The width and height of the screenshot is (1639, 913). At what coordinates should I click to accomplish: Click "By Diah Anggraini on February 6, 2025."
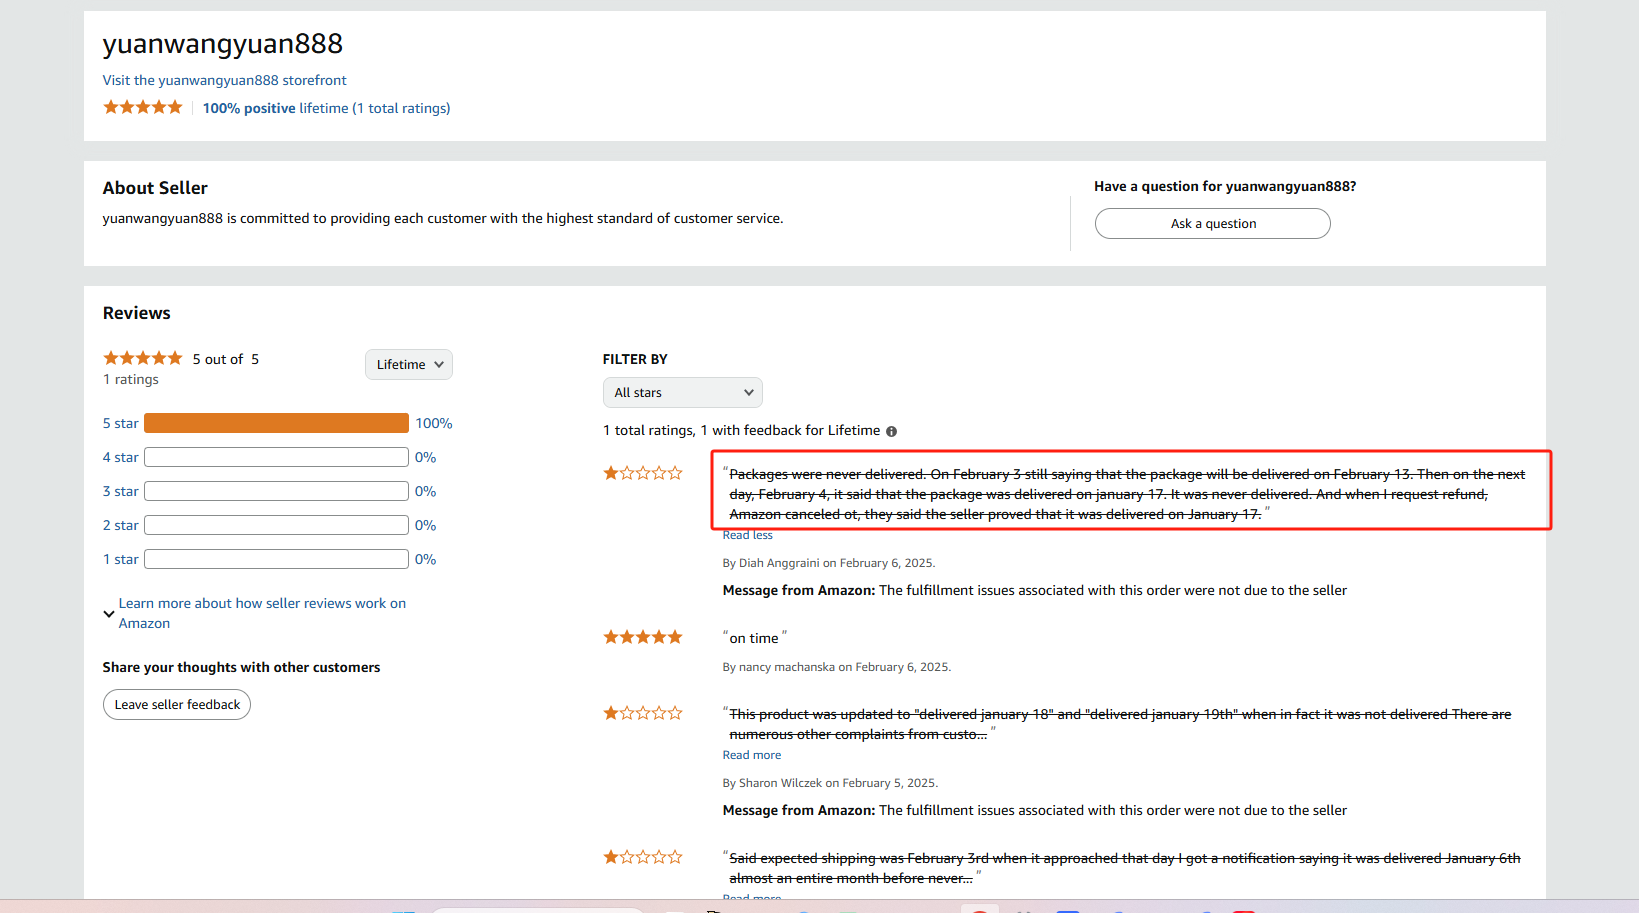829,563
